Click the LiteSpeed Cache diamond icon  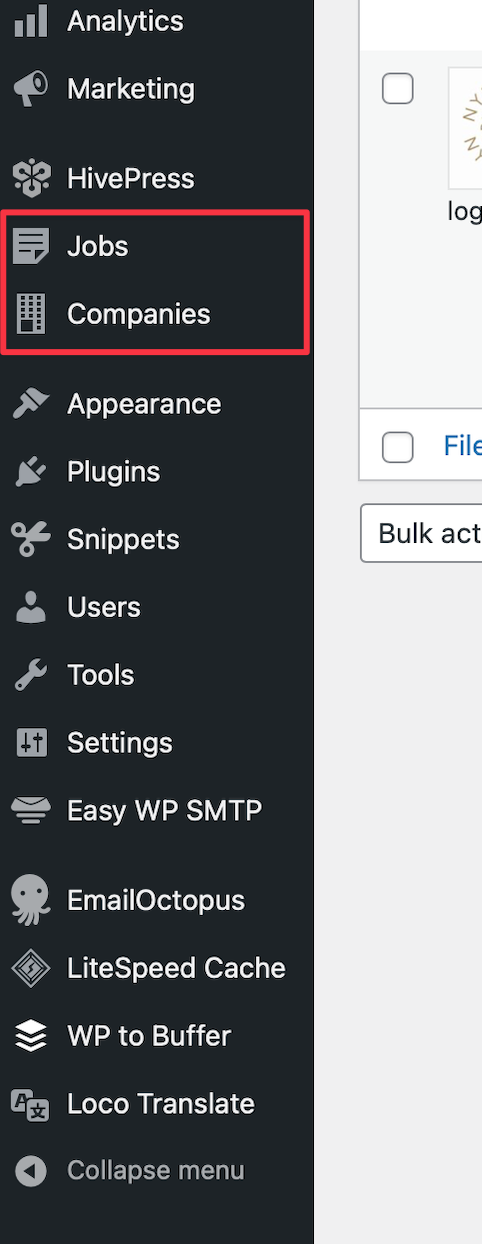pos(31,968)
